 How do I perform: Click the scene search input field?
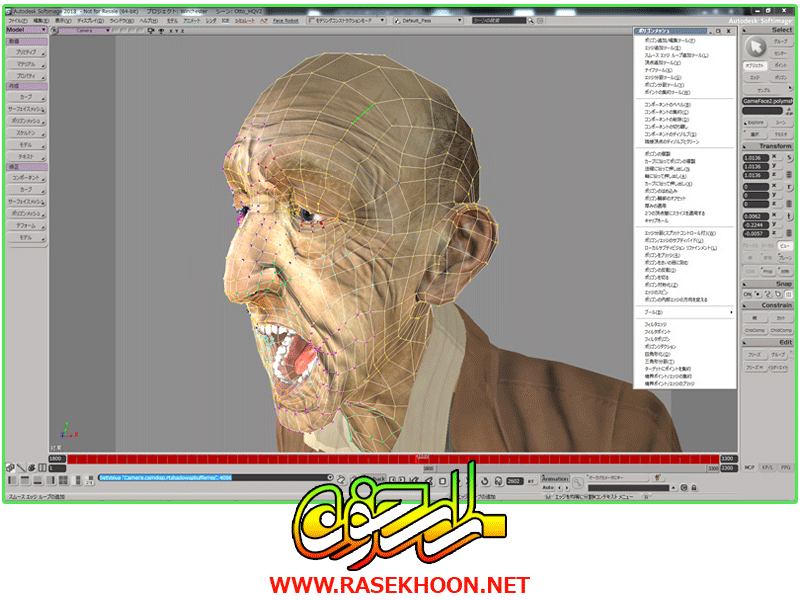tap(498, 20)
